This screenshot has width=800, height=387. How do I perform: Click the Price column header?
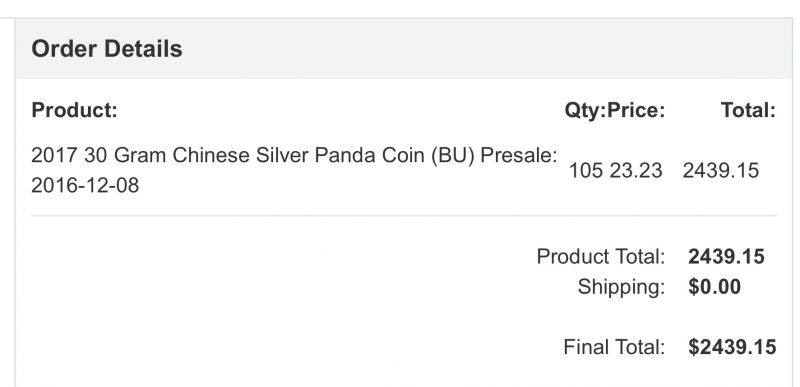(635, 110)
